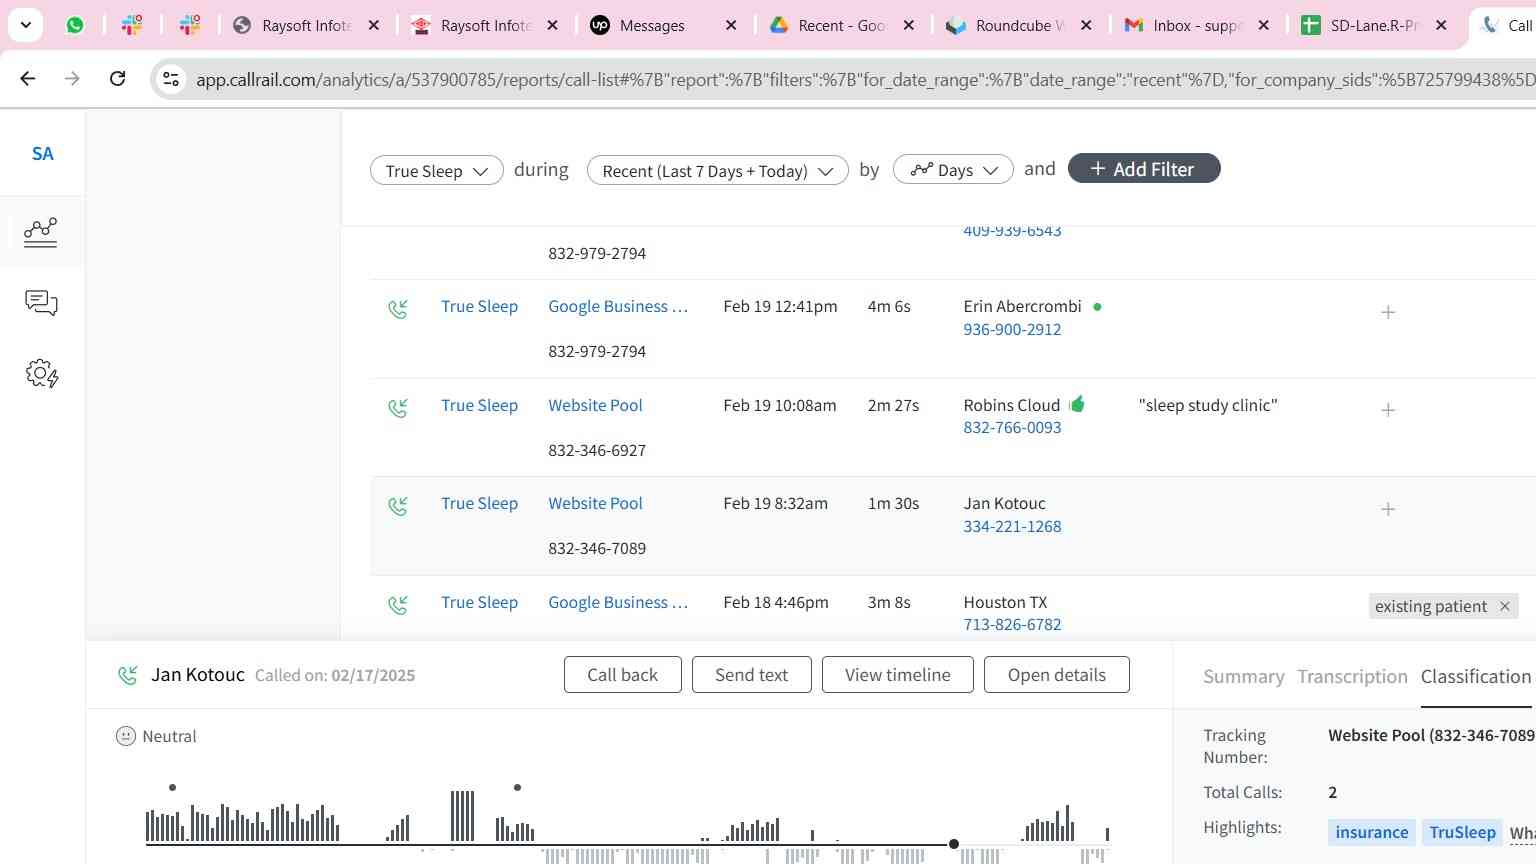Click Feb 18 4:46pm timestamp

click(775, 602)
